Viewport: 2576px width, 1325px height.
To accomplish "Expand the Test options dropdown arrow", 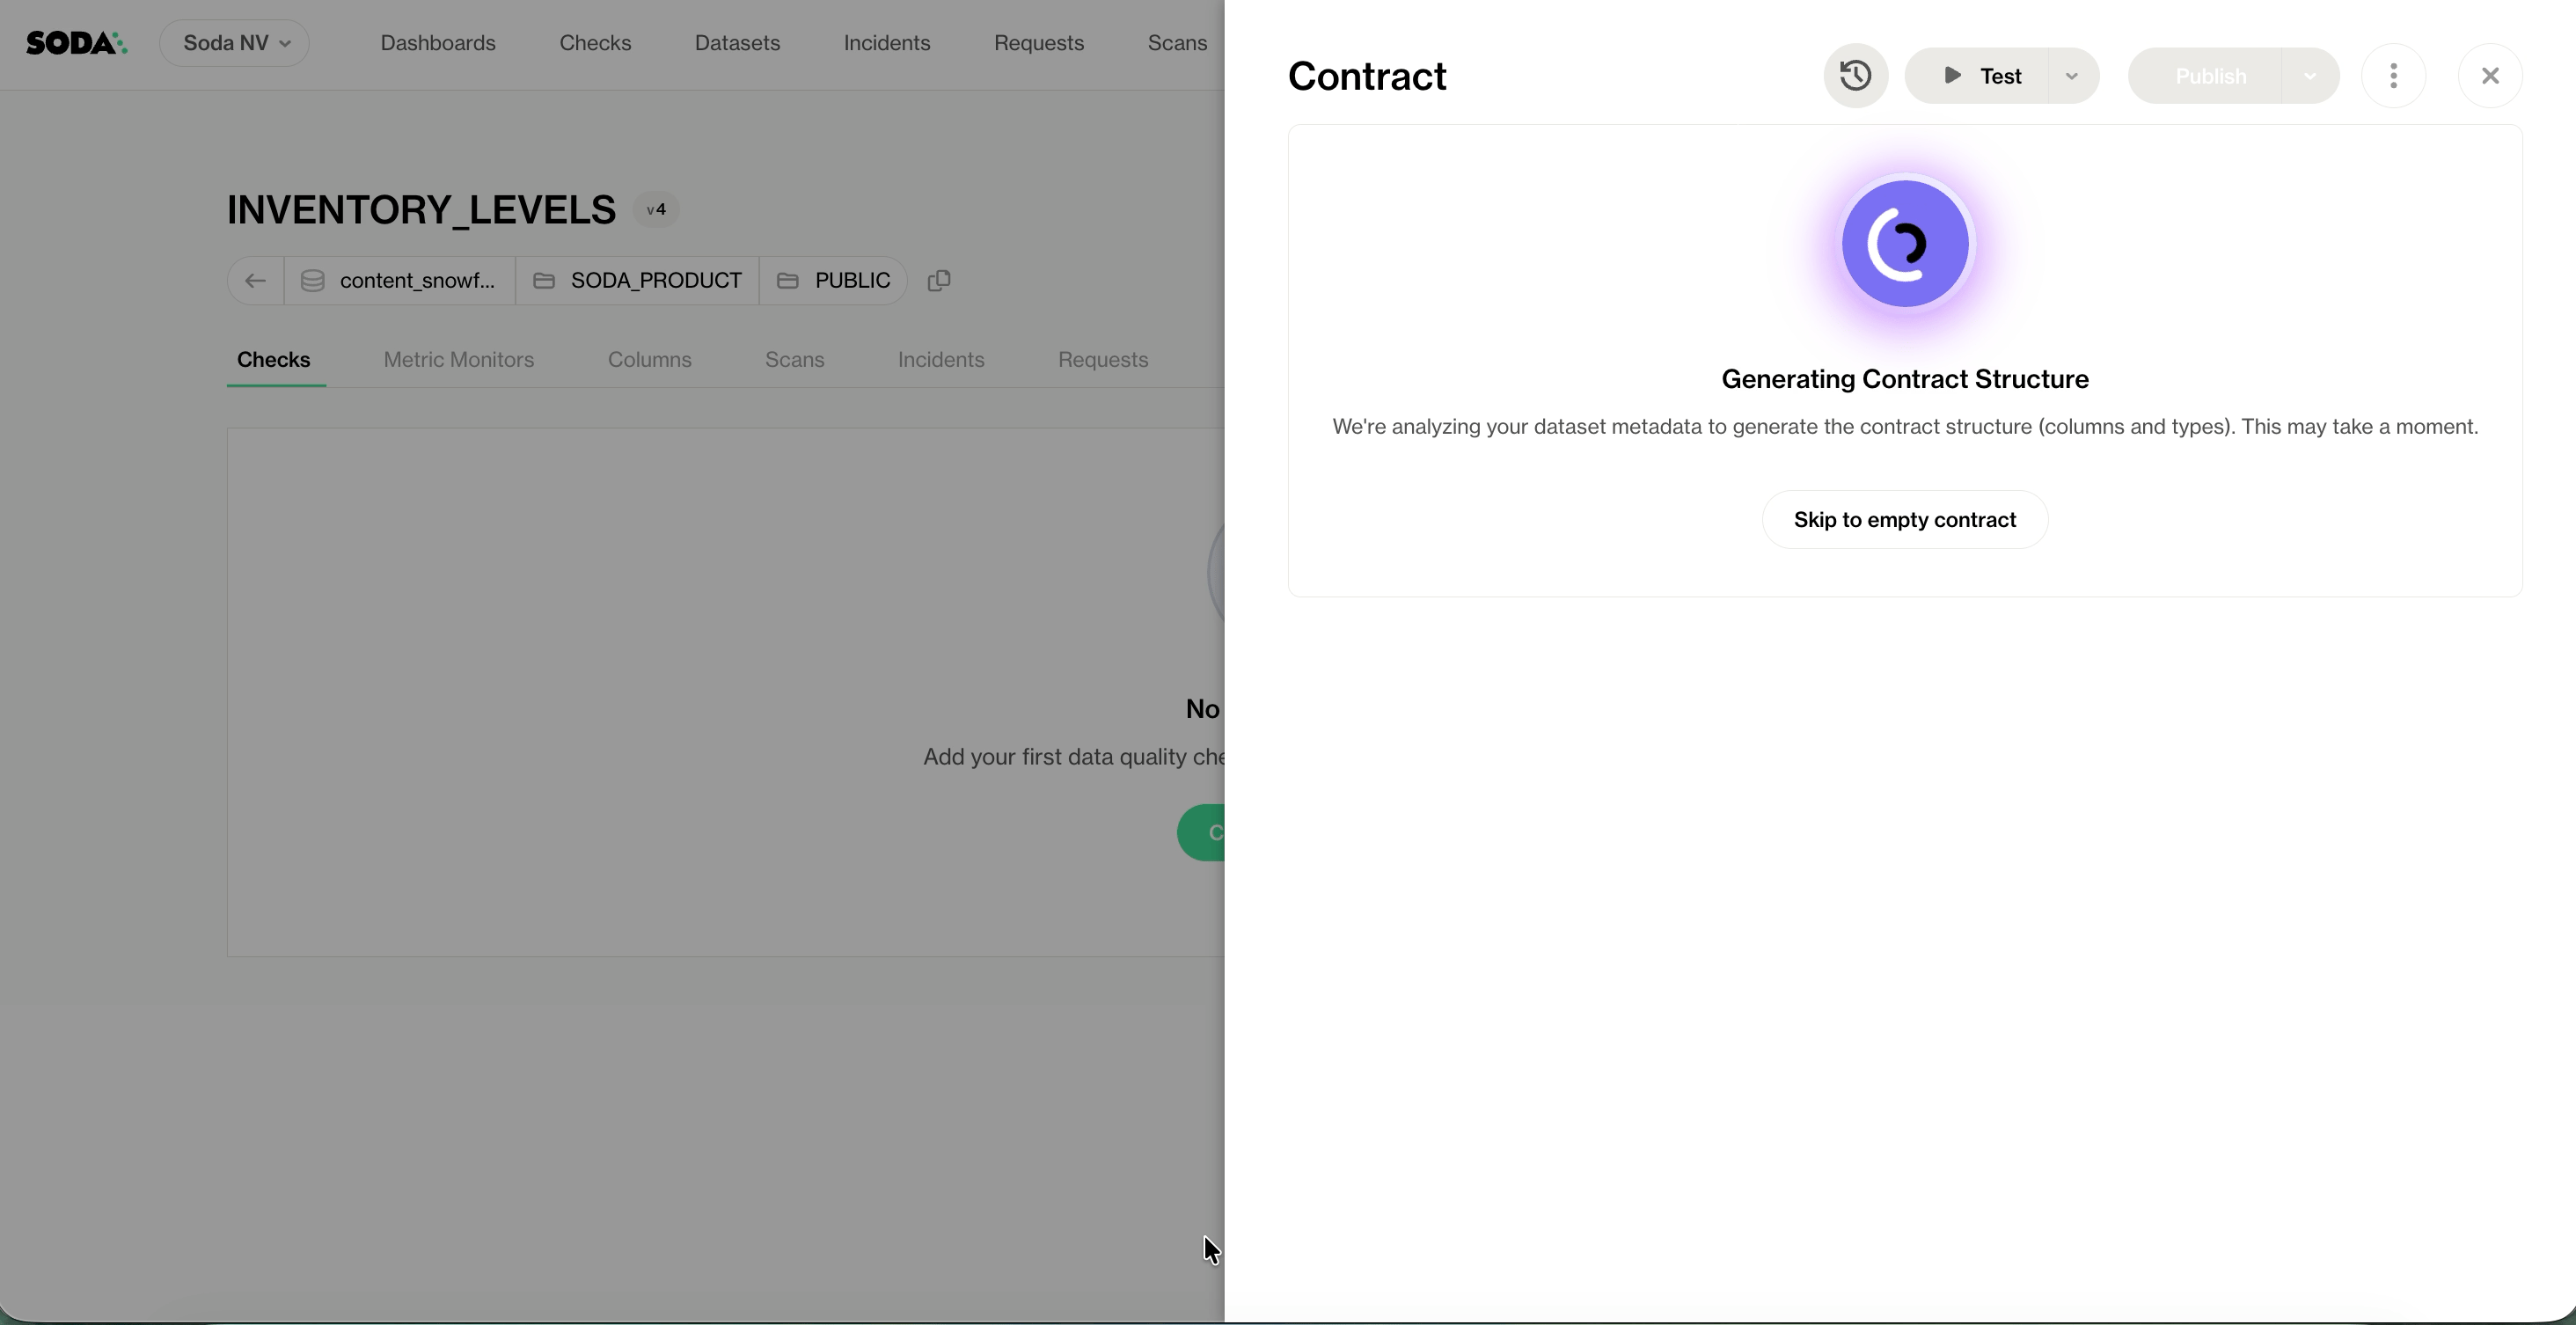I will tap(2072, 76).
